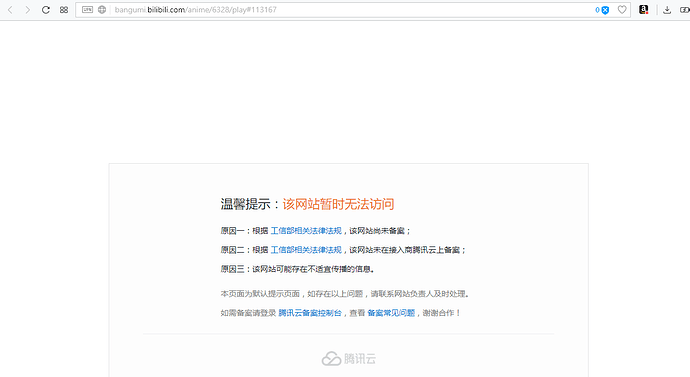690x377 pixels.
Task: Open 工信部相关法律法规 link in 原因二
Action: pyautogui.click(x=306, y=250)
